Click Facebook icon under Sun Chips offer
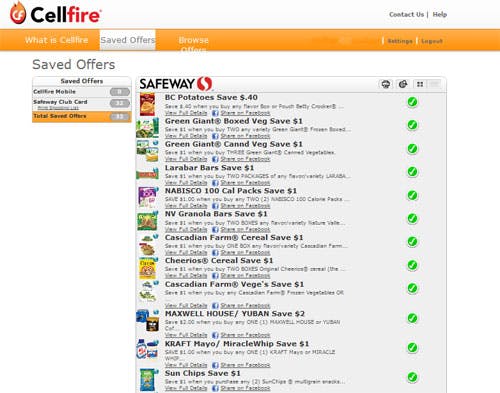 point(215,388)
